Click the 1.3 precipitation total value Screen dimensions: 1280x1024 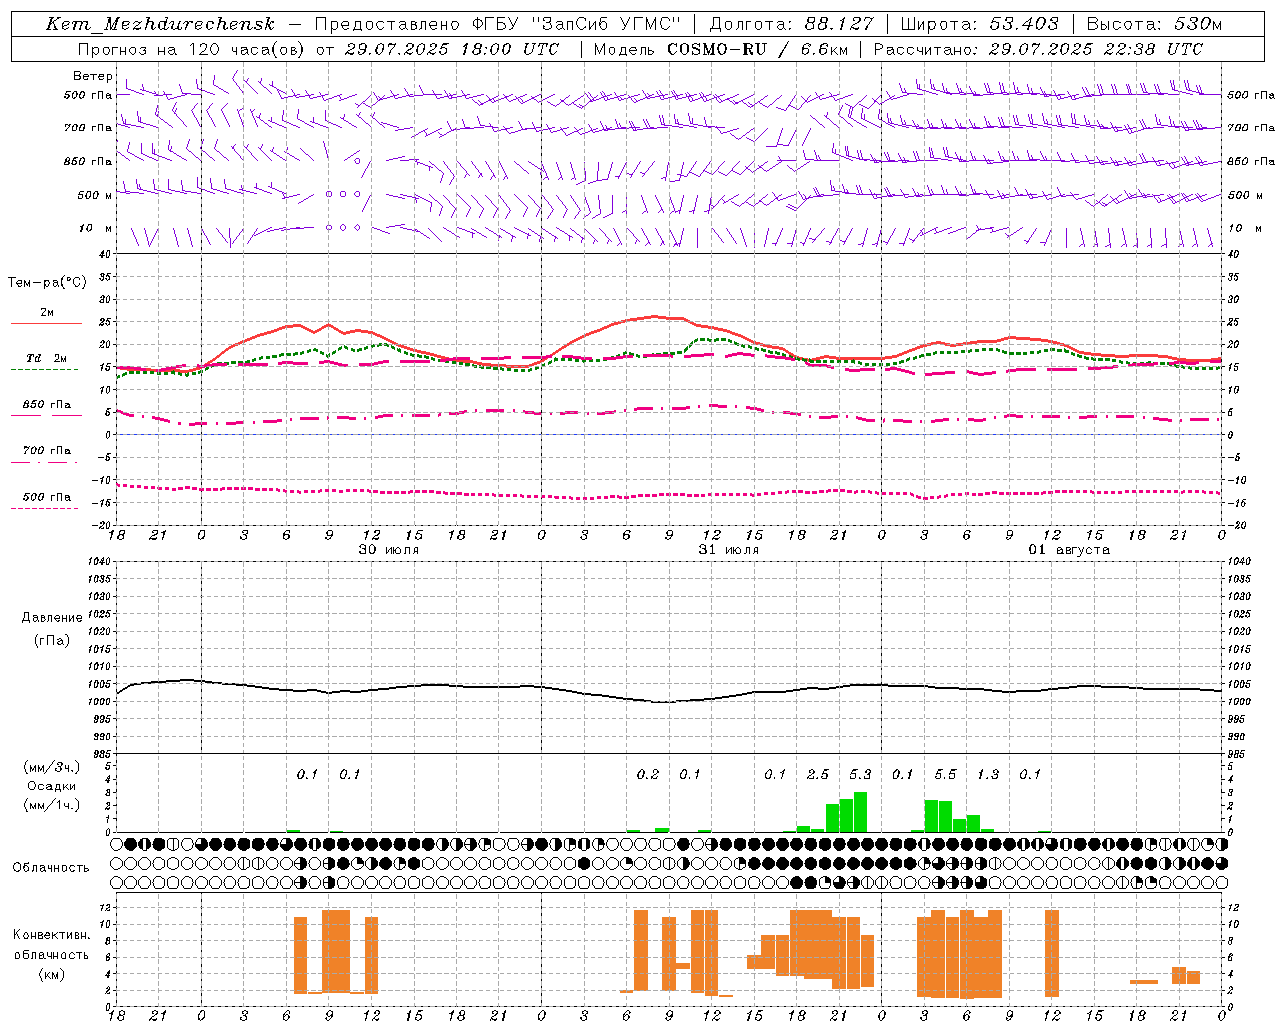pyautogui.click(x=988, y=774)
